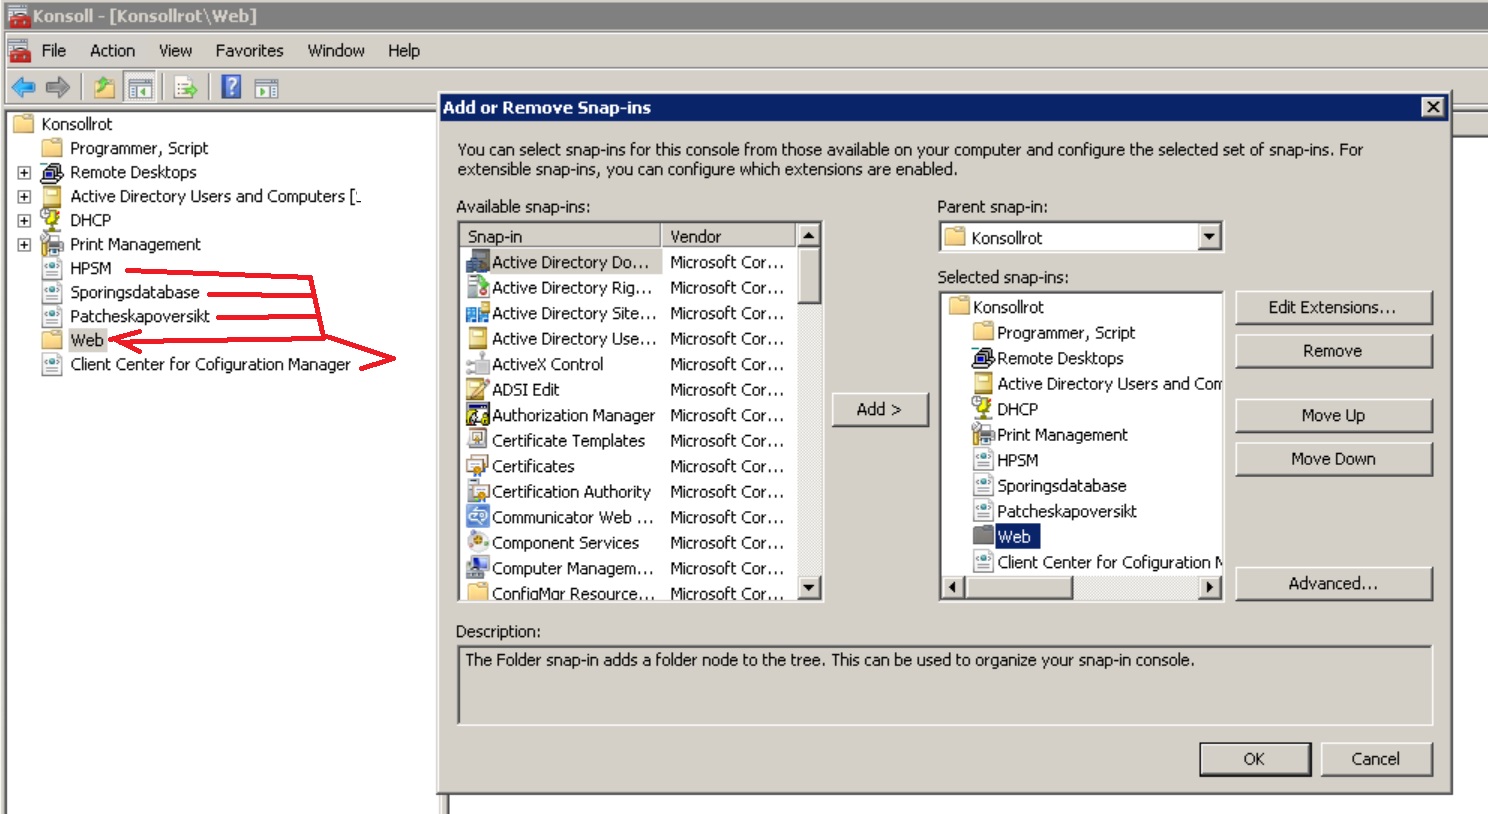
Task: Open the Action menu
Action: [112, 50]
